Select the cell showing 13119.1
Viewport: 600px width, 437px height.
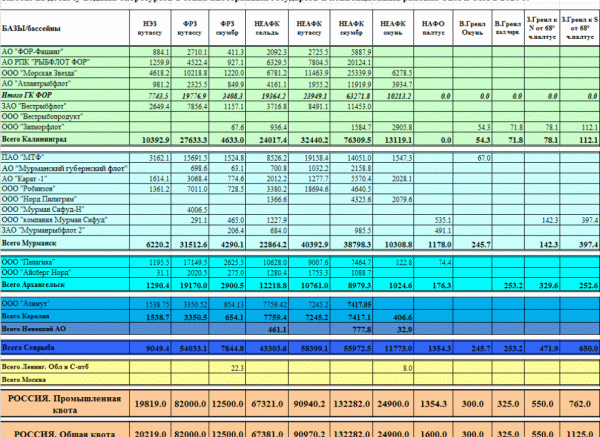(393, 140)
